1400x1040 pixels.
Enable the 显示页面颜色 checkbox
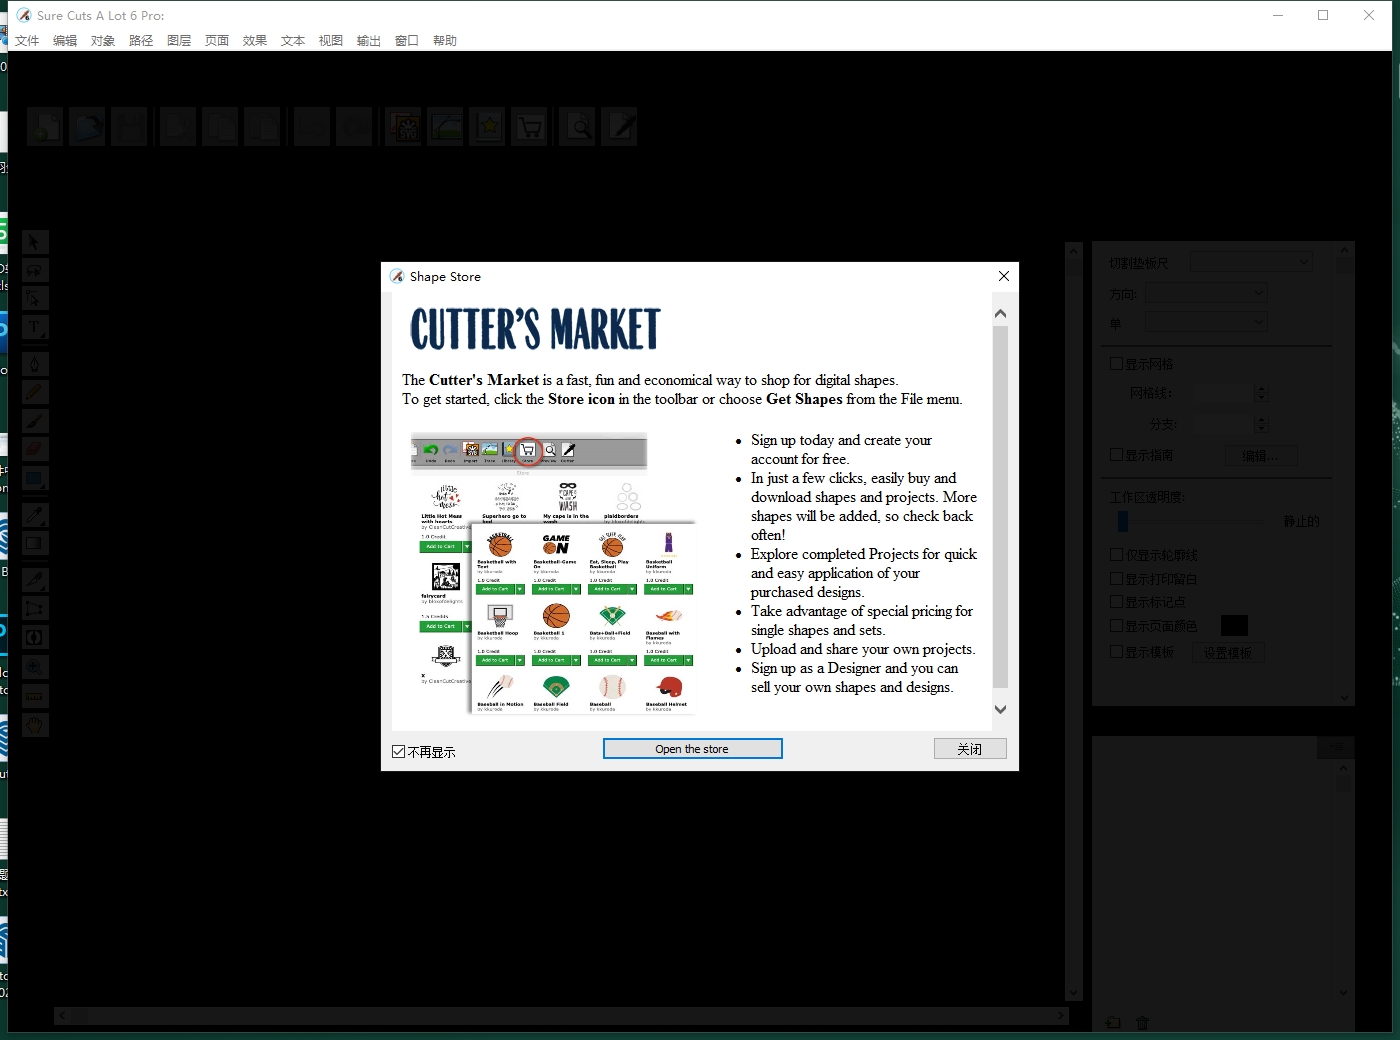tap(1117, 626)
